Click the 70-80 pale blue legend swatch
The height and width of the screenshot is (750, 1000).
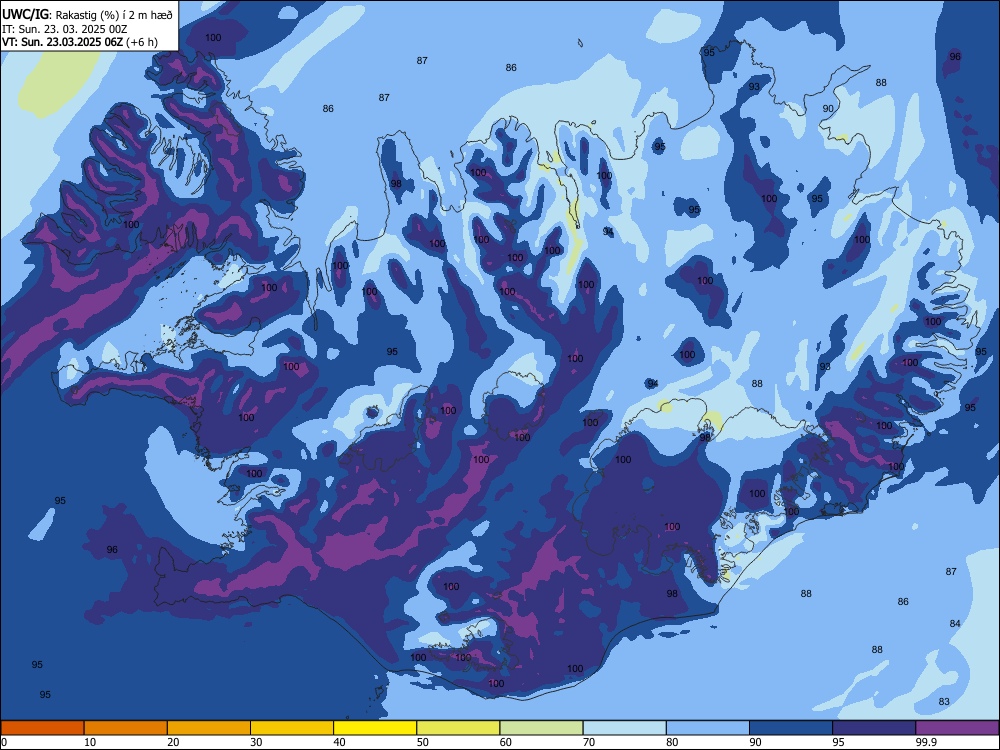coord(625,728)
